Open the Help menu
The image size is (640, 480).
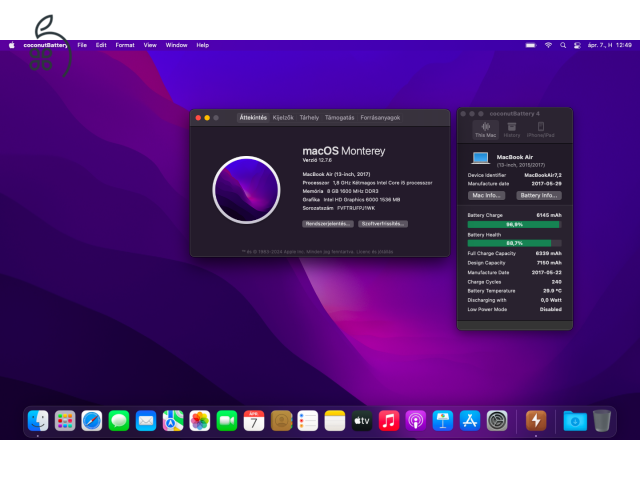click(x=202, y=45)
